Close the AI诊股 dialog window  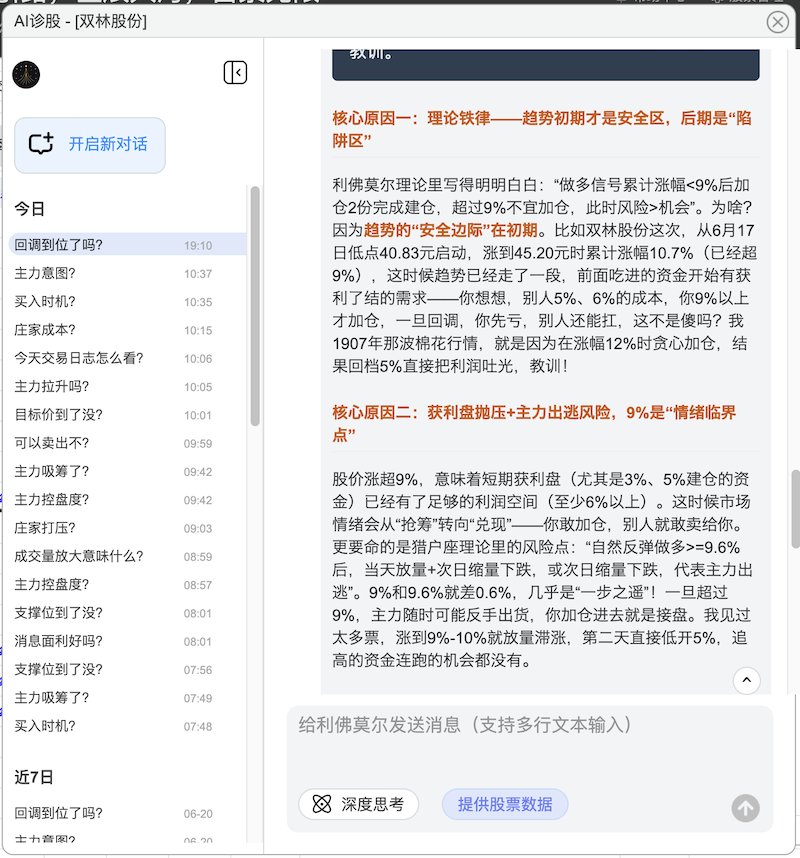pos(777,22)
